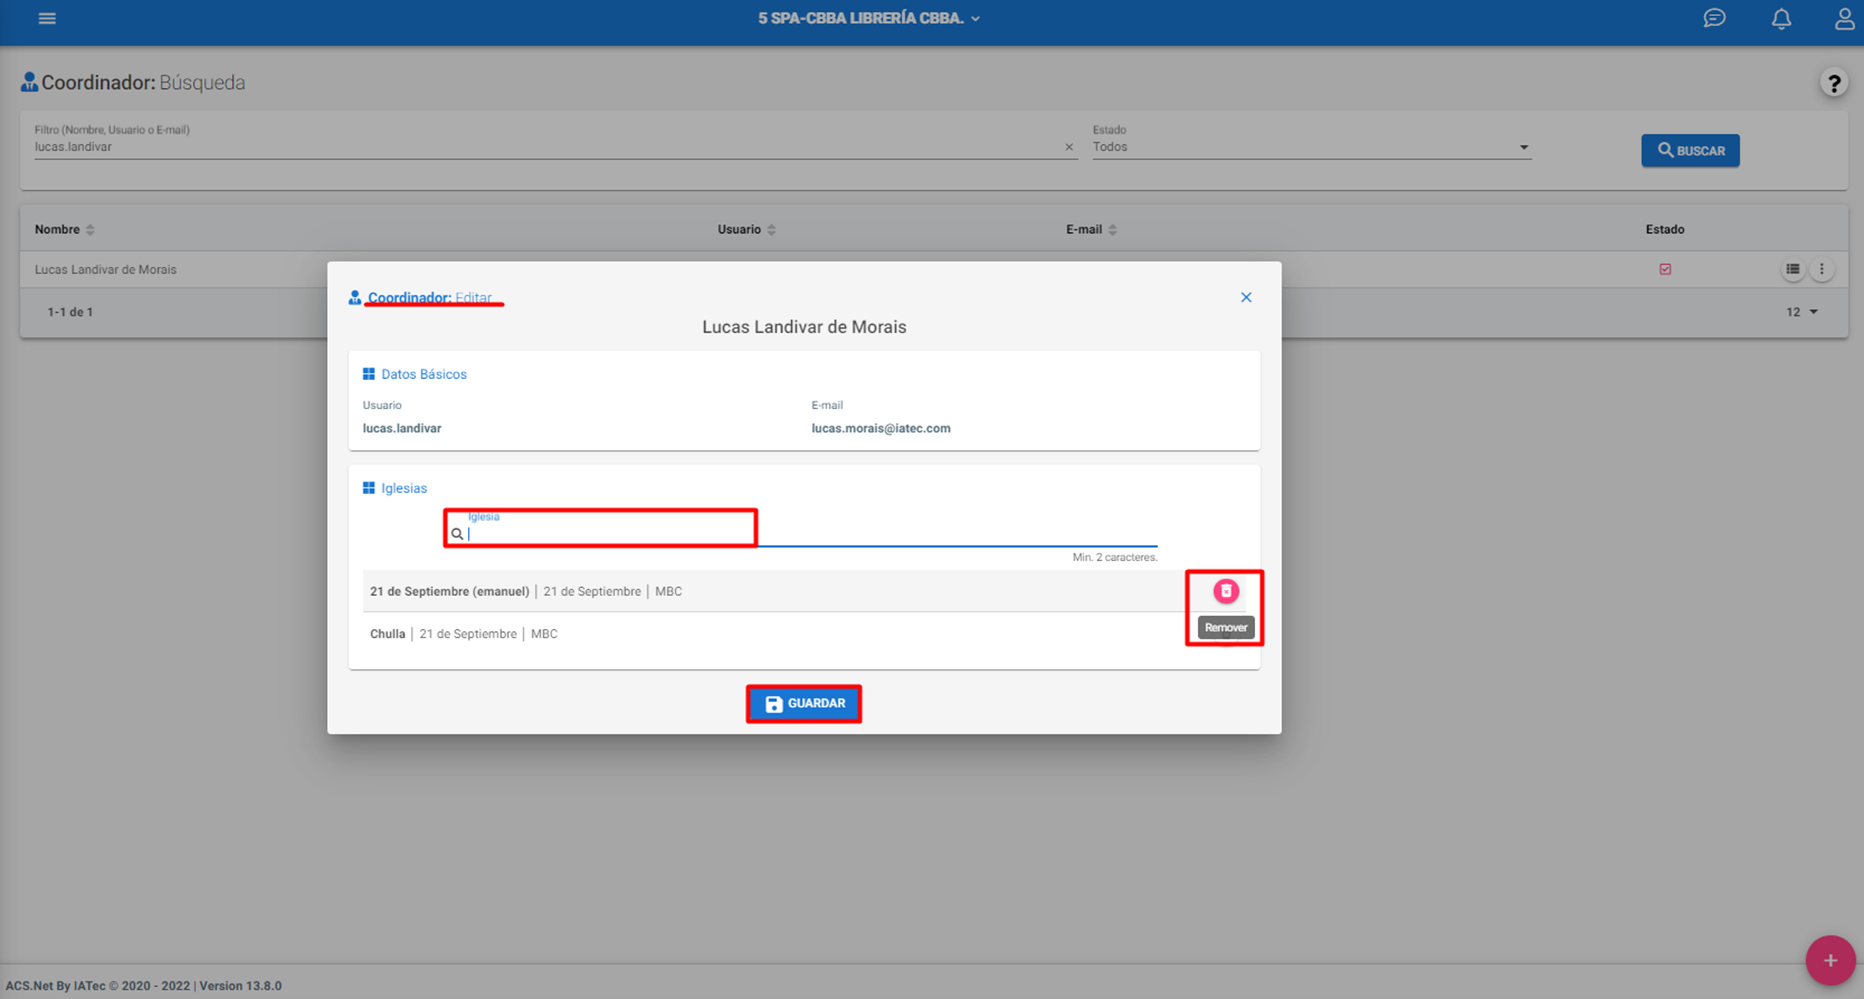1864x999 pixels.
Task: Open the notifications bell
Action: 1781,18
